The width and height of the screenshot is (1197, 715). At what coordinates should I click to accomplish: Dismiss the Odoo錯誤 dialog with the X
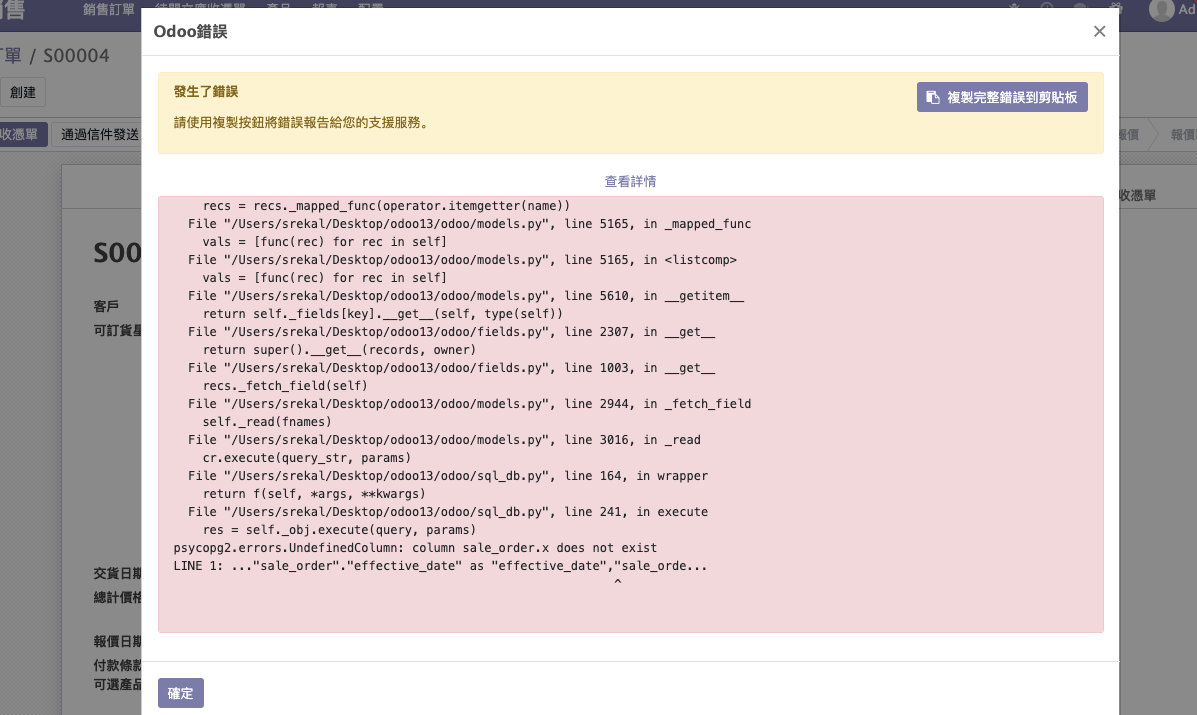coord(1099,31)
